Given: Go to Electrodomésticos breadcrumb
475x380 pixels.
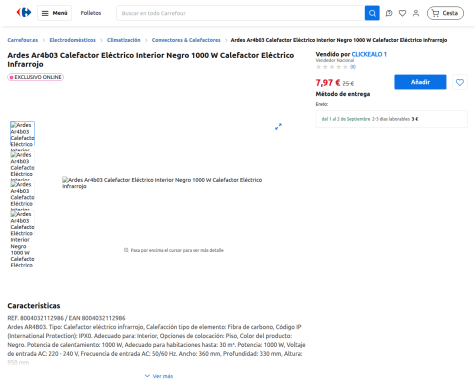Looking at the screenshot, I should 72,40.
